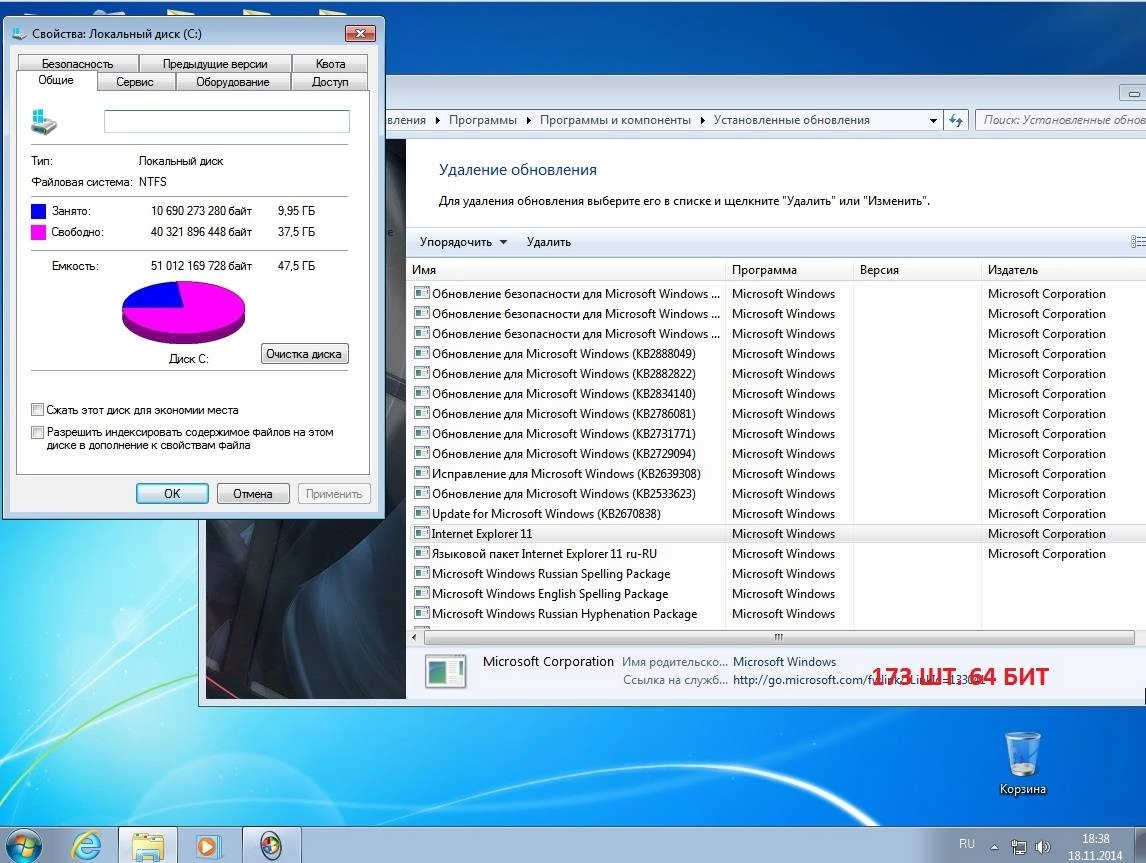Screen dimensions: 1146x863
Task: Close the disk properties dialog
Action: click(x=360, y=33)
